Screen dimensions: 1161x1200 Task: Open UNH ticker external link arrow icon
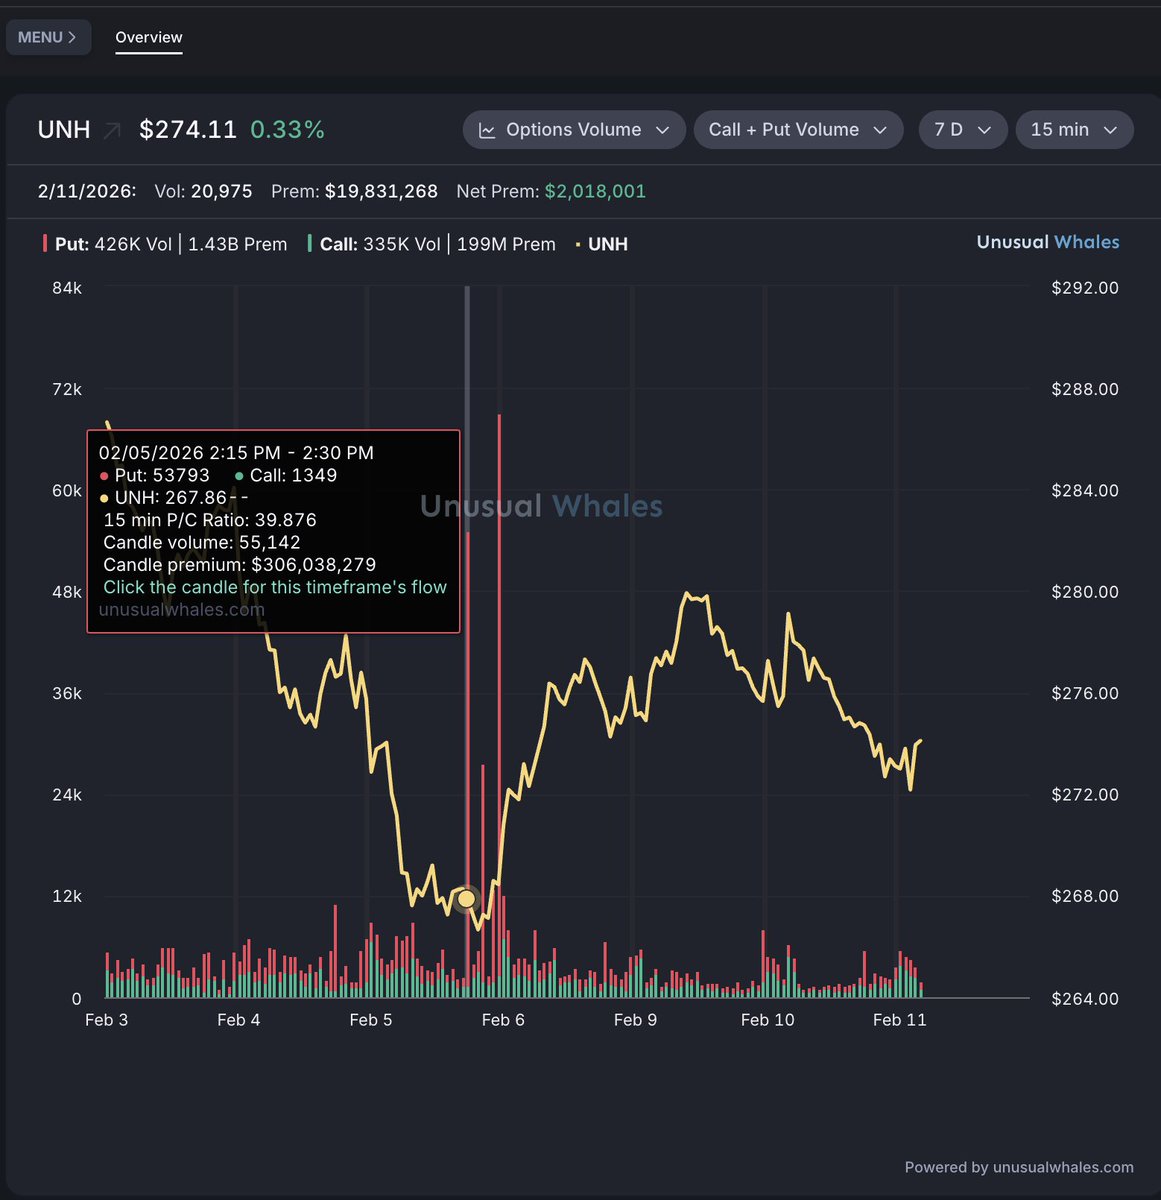tap(112, 130)
